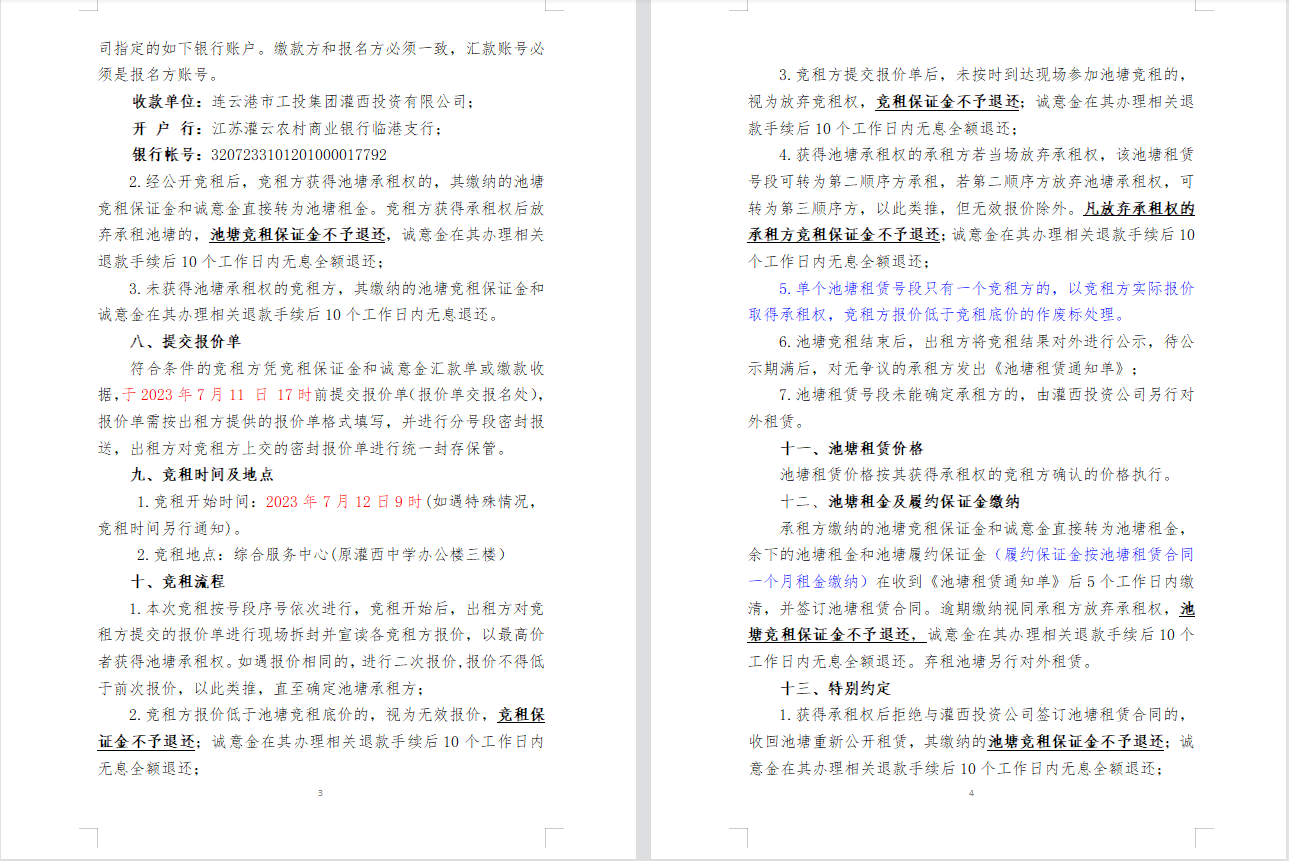The width and height of the screenshot is (1289, 861).
Task: Click the bank account number 3207233101201000017792
Action: coord(299,155)
